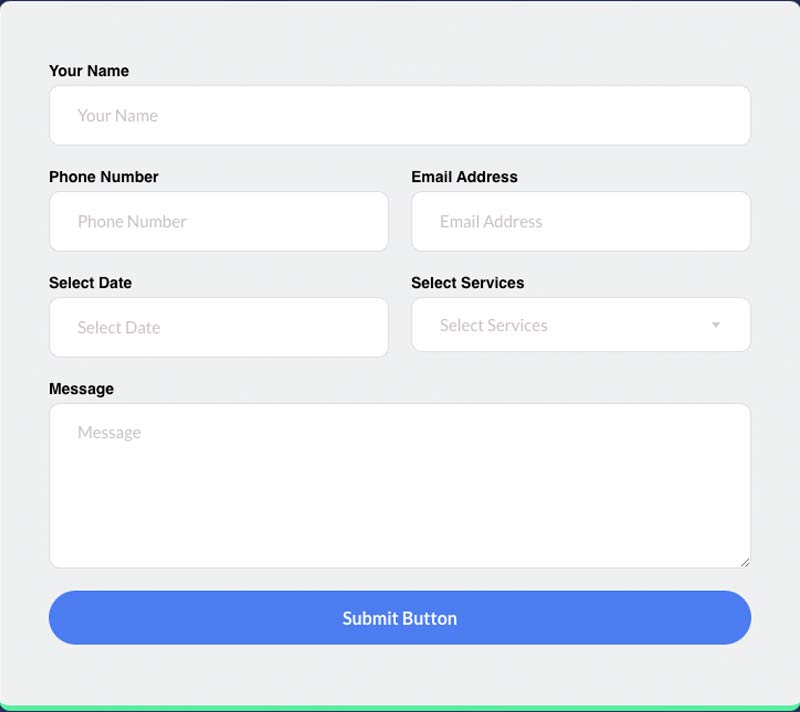Click the 'Message' label heading
The height and width of the screenshot is (712, 800).
81,389
